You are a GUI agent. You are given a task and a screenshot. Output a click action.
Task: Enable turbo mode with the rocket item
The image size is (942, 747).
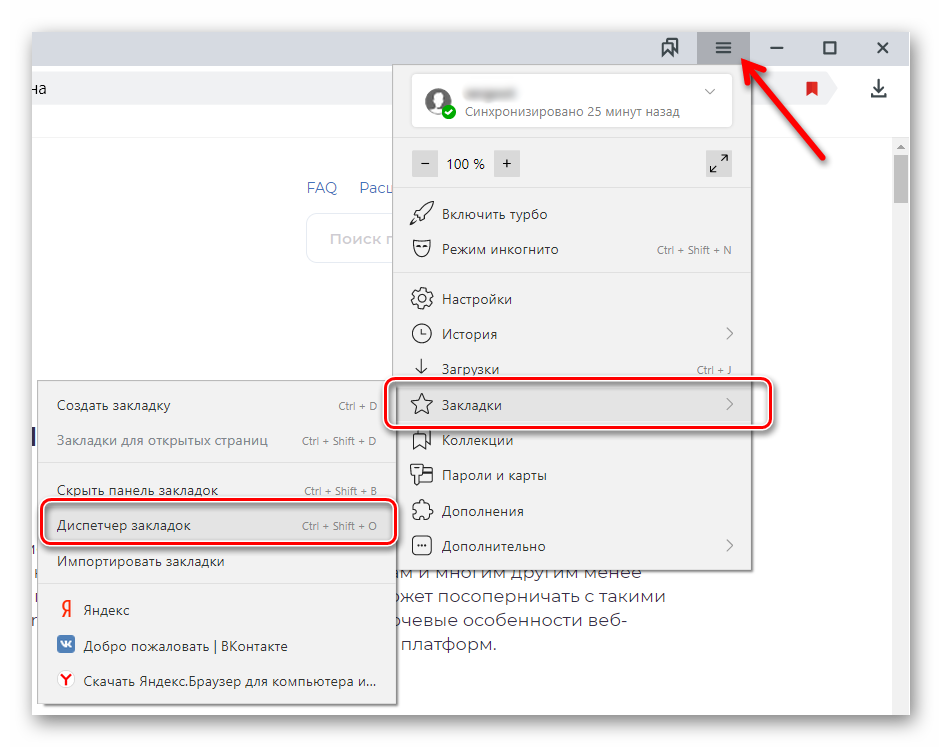tap(494, 214)
